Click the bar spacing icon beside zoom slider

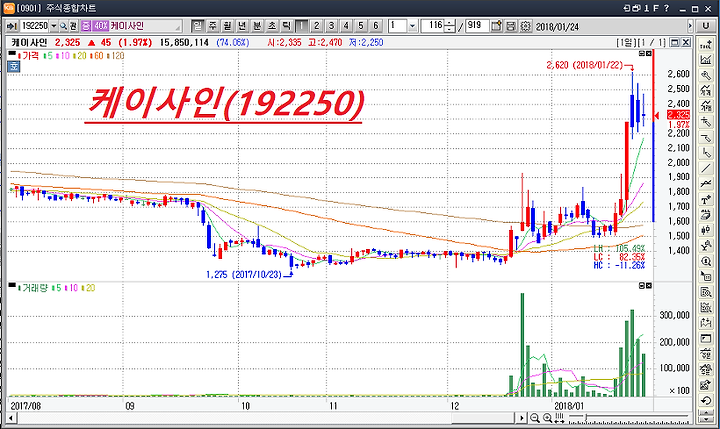pyautogui.click(x=559, y=418)
